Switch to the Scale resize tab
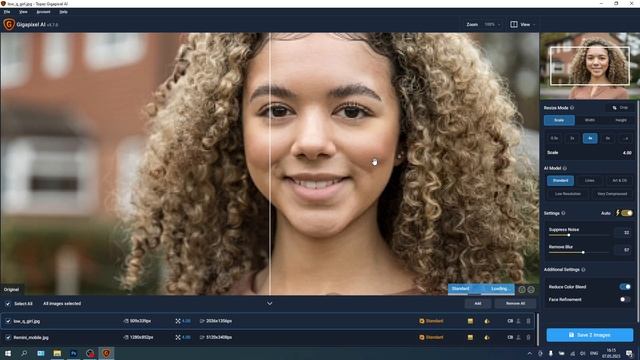Screen dimensions: 640x360 [559, 120]
